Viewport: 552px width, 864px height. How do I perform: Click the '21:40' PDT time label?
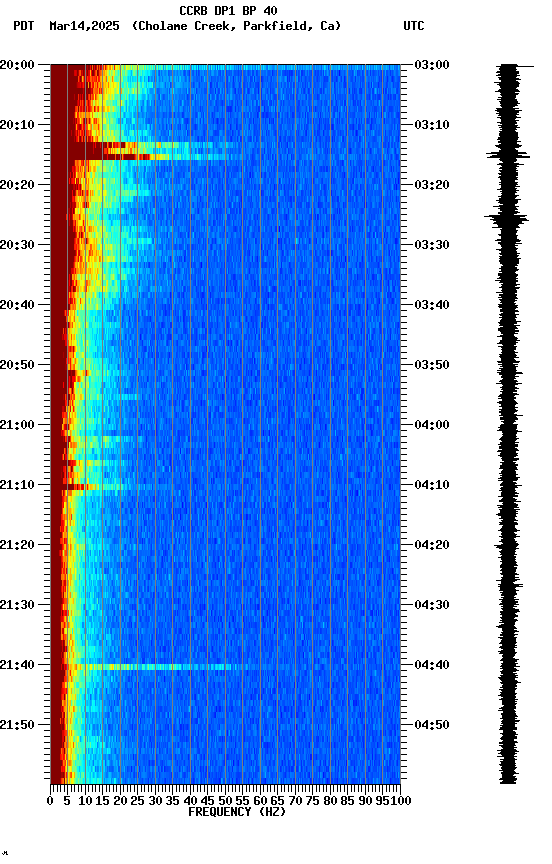click(x=17, y=665)
